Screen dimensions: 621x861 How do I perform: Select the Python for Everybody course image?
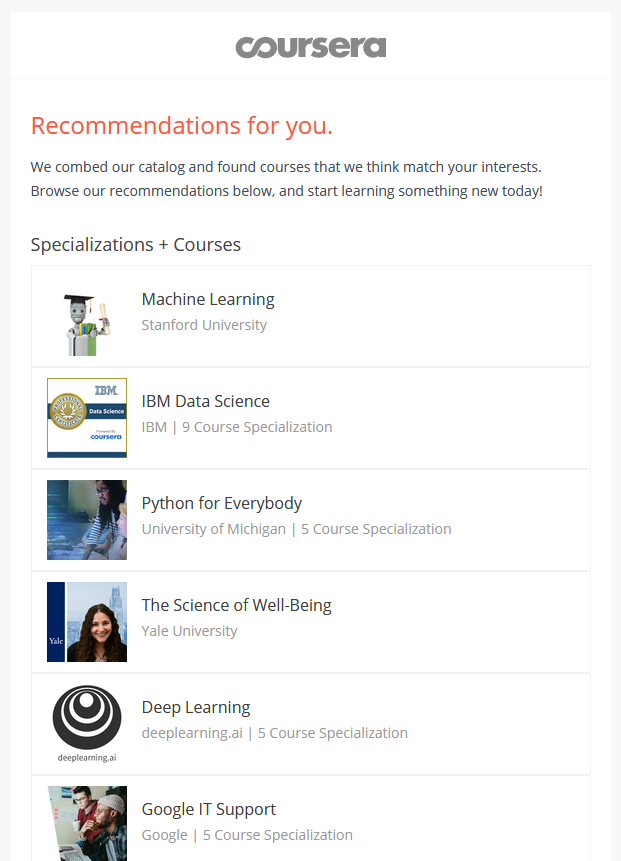tap(87, 520)
